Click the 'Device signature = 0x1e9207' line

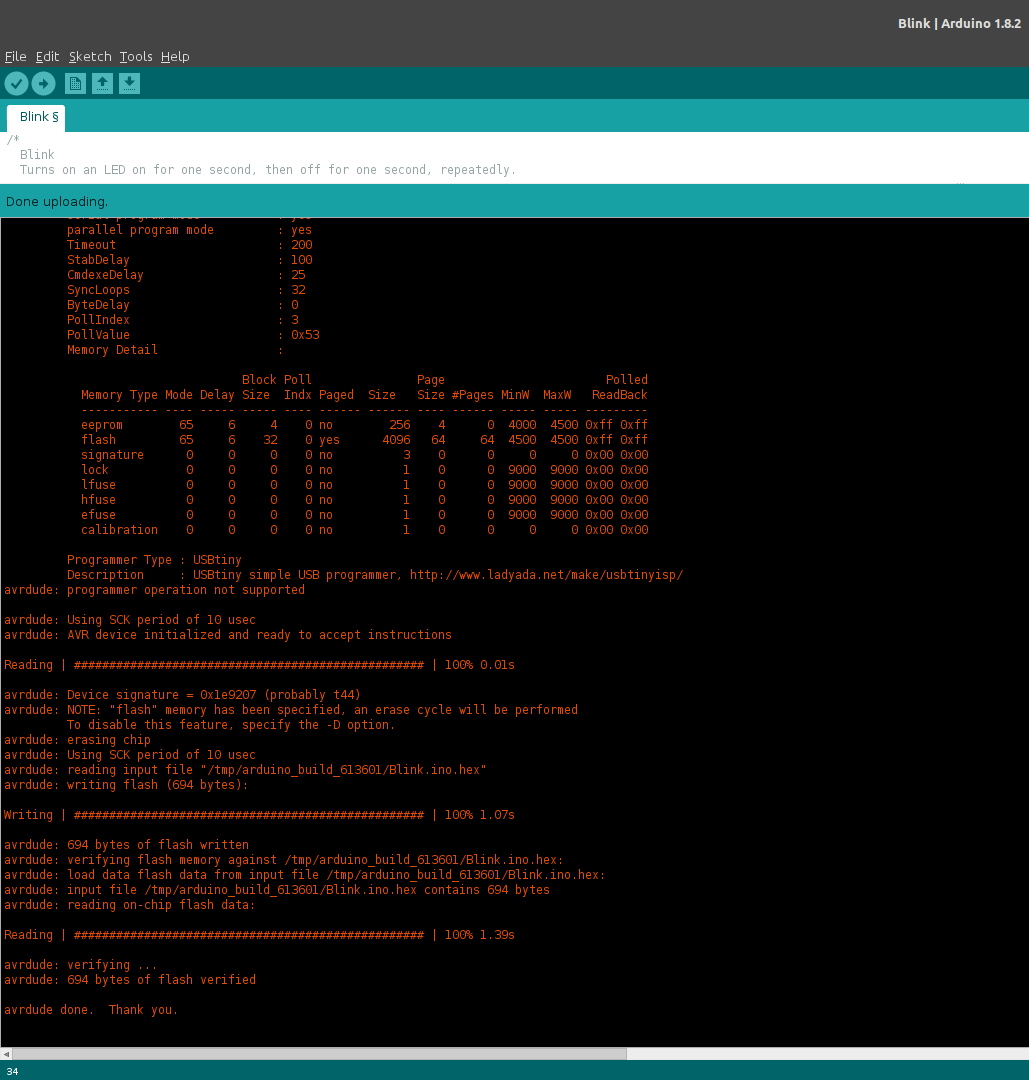click(183, 695)
